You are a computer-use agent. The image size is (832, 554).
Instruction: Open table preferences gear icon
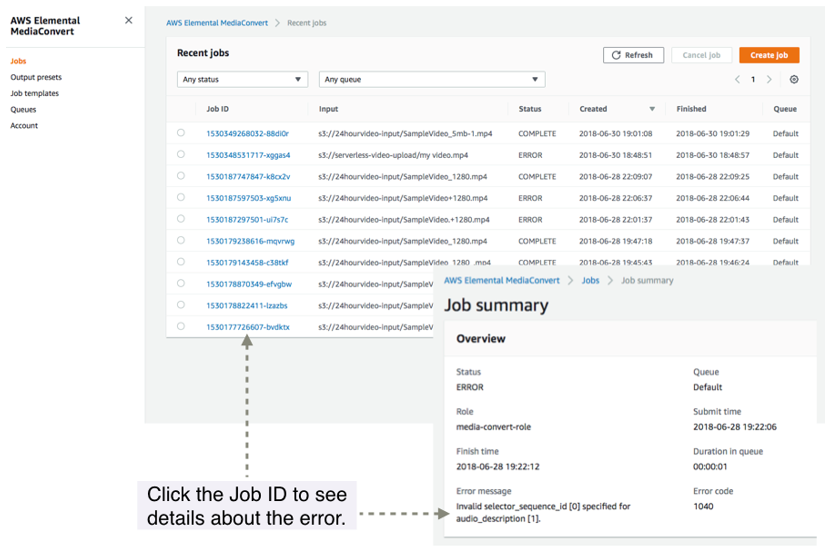tap(794, 79)
